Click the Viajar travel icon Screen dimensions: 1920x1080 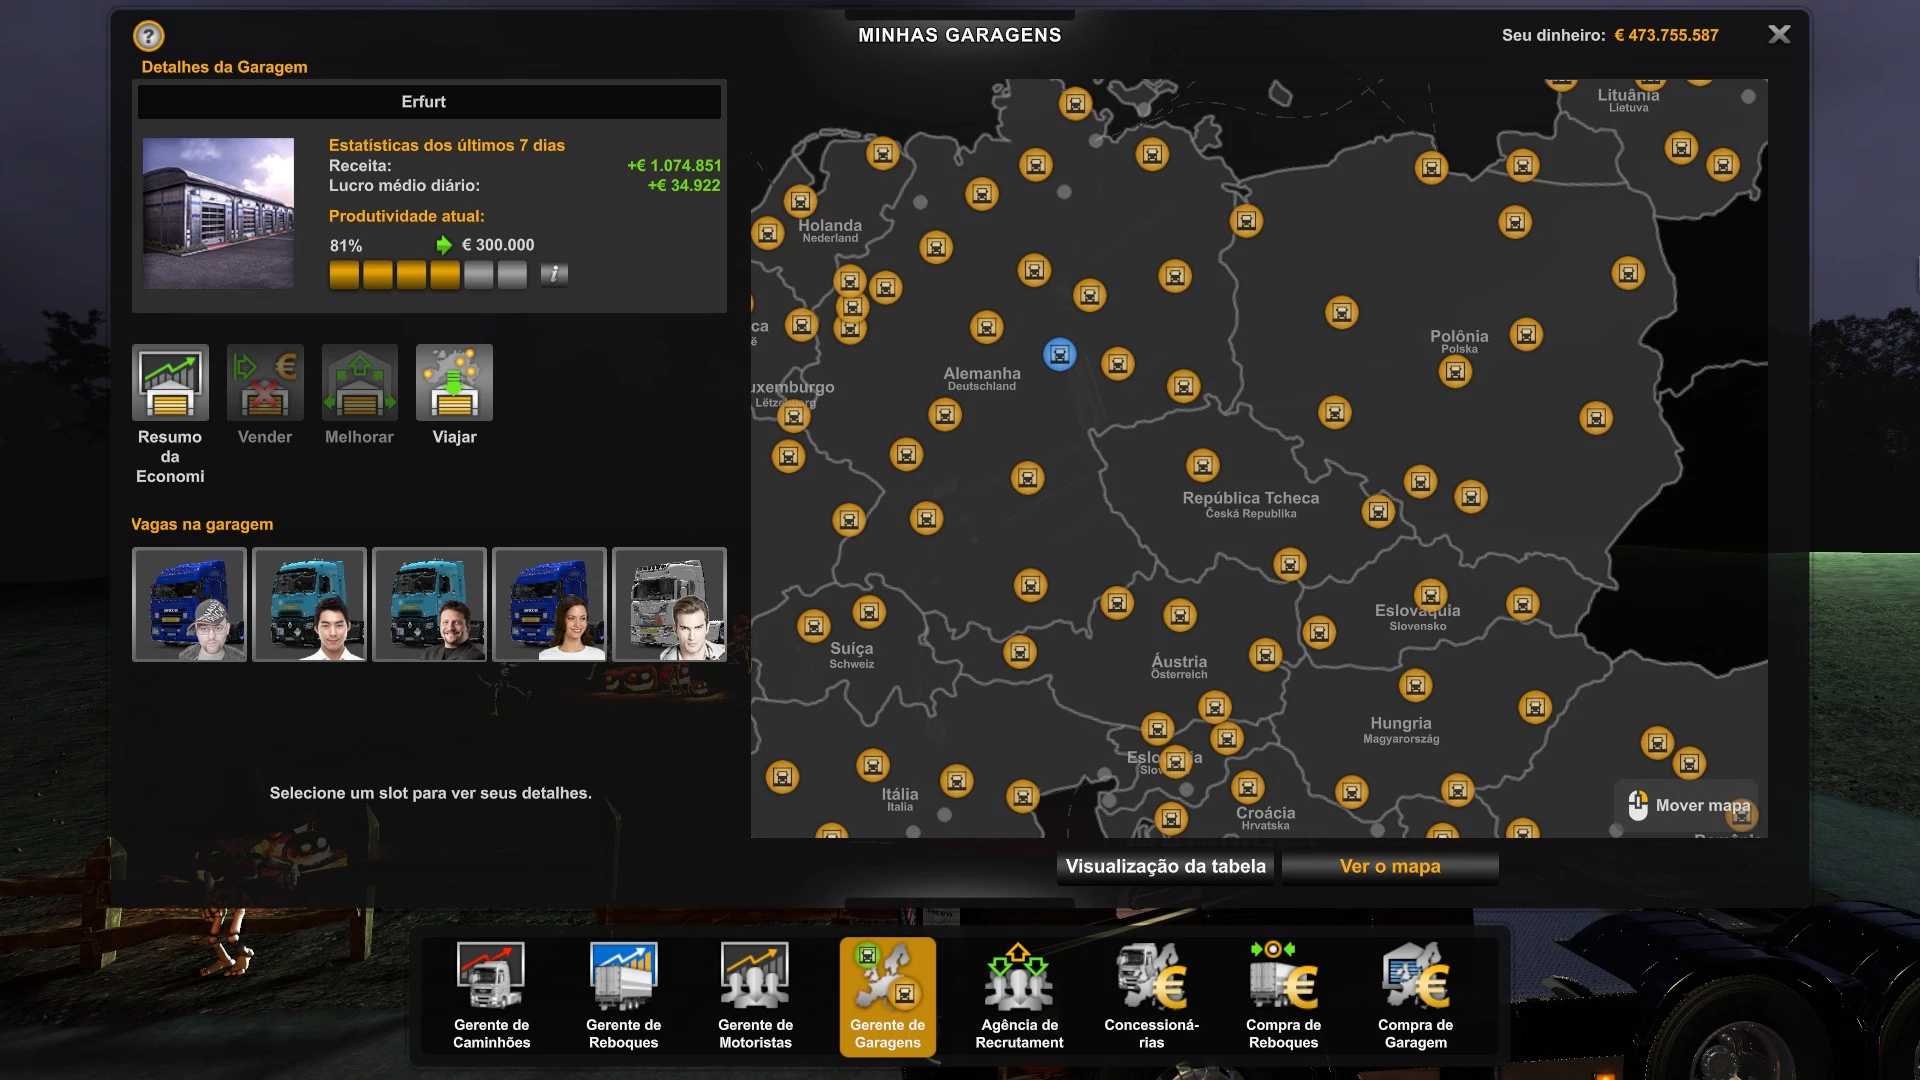(x=454, y=384)
